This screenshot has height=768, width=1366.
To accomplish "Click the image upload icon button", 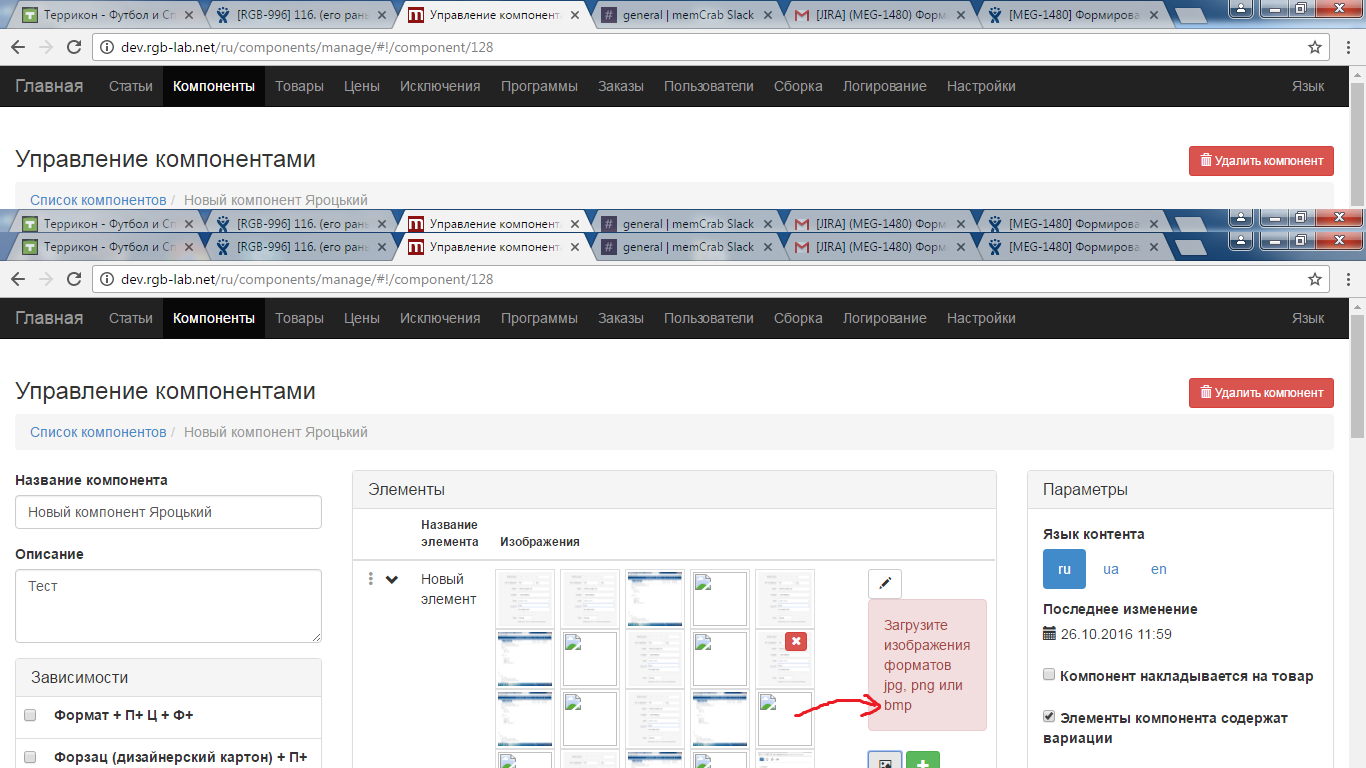I will pyautogui.click(x=884, y=762).
